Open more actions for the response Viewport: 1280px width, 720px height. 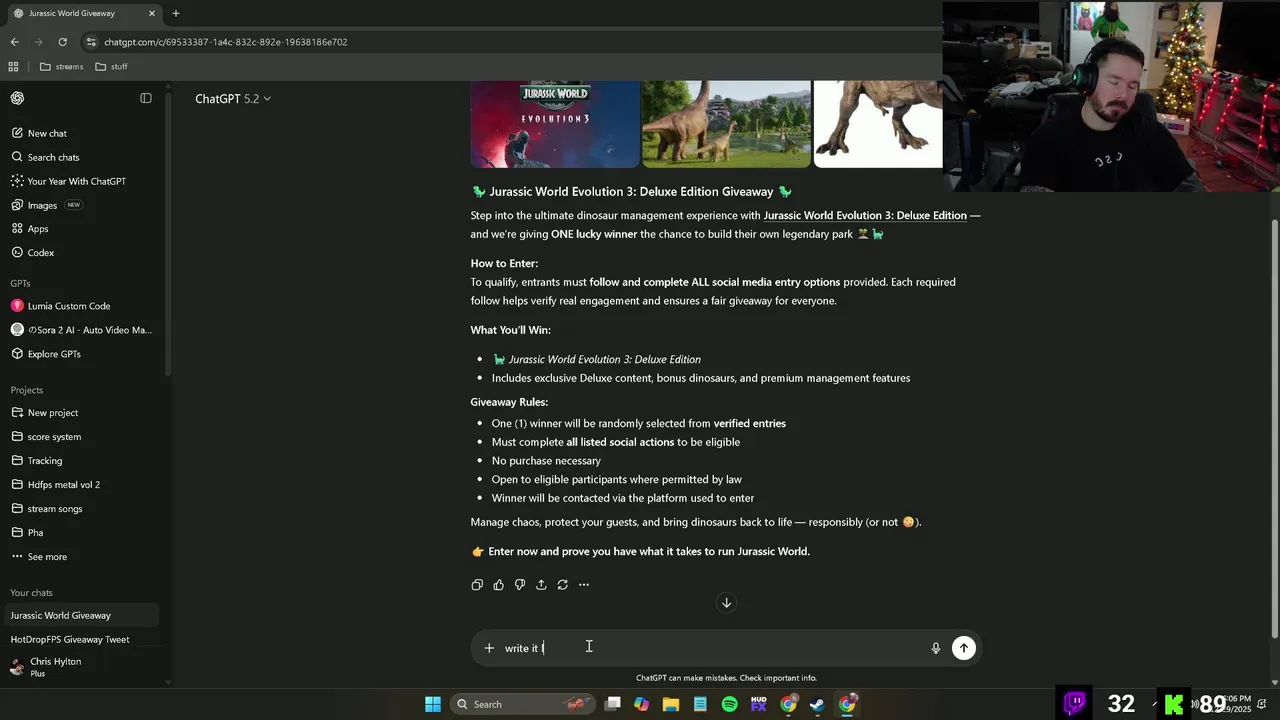(x=584, y=585)
